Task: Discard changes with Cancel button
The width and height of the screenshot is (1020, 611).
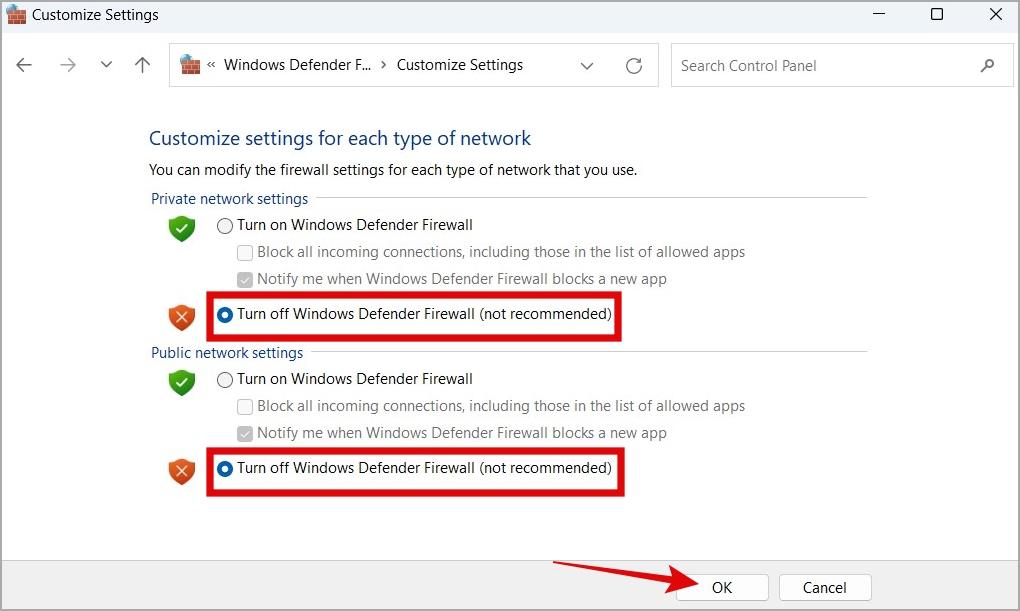Action: pyautogui.click(x=825, y=588)
